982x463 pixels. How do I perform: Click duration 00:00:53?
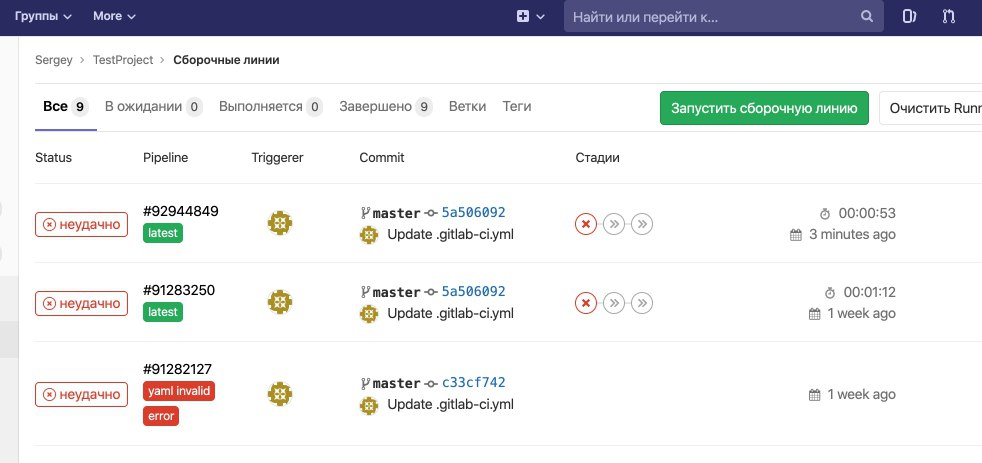(867, 213)
